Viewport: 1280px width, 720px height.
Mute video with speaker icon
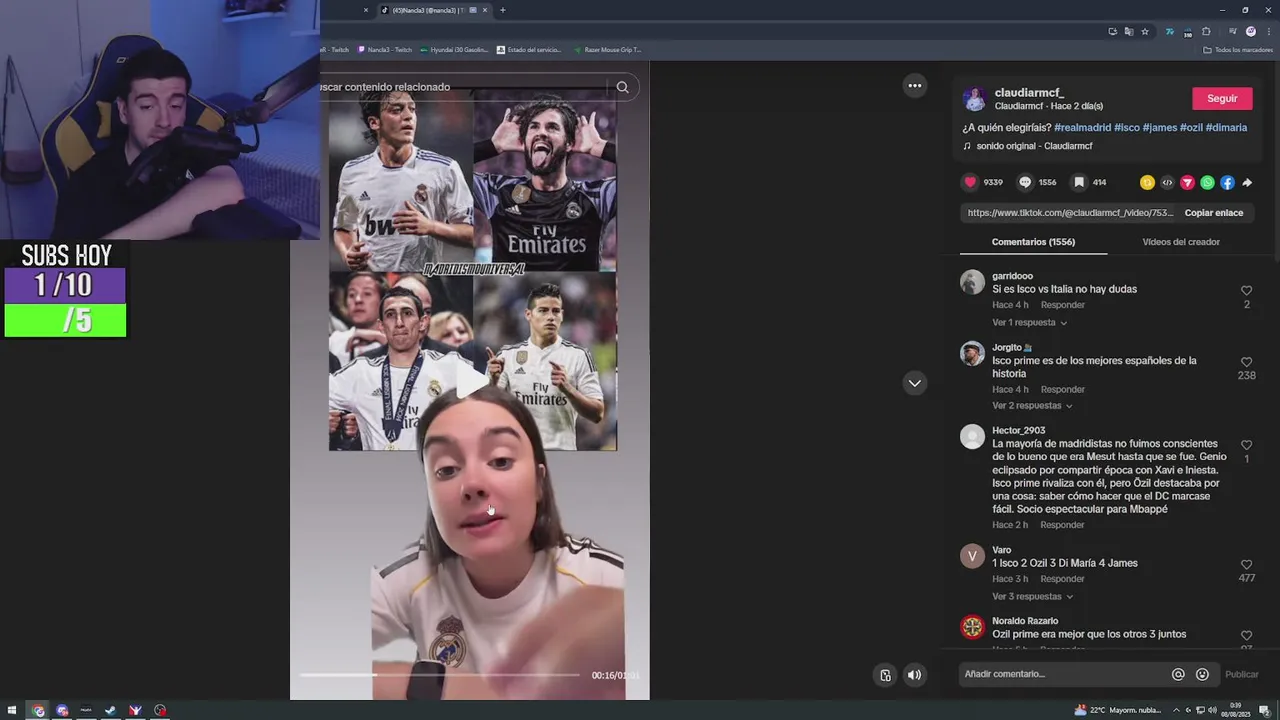coord(914,675)
